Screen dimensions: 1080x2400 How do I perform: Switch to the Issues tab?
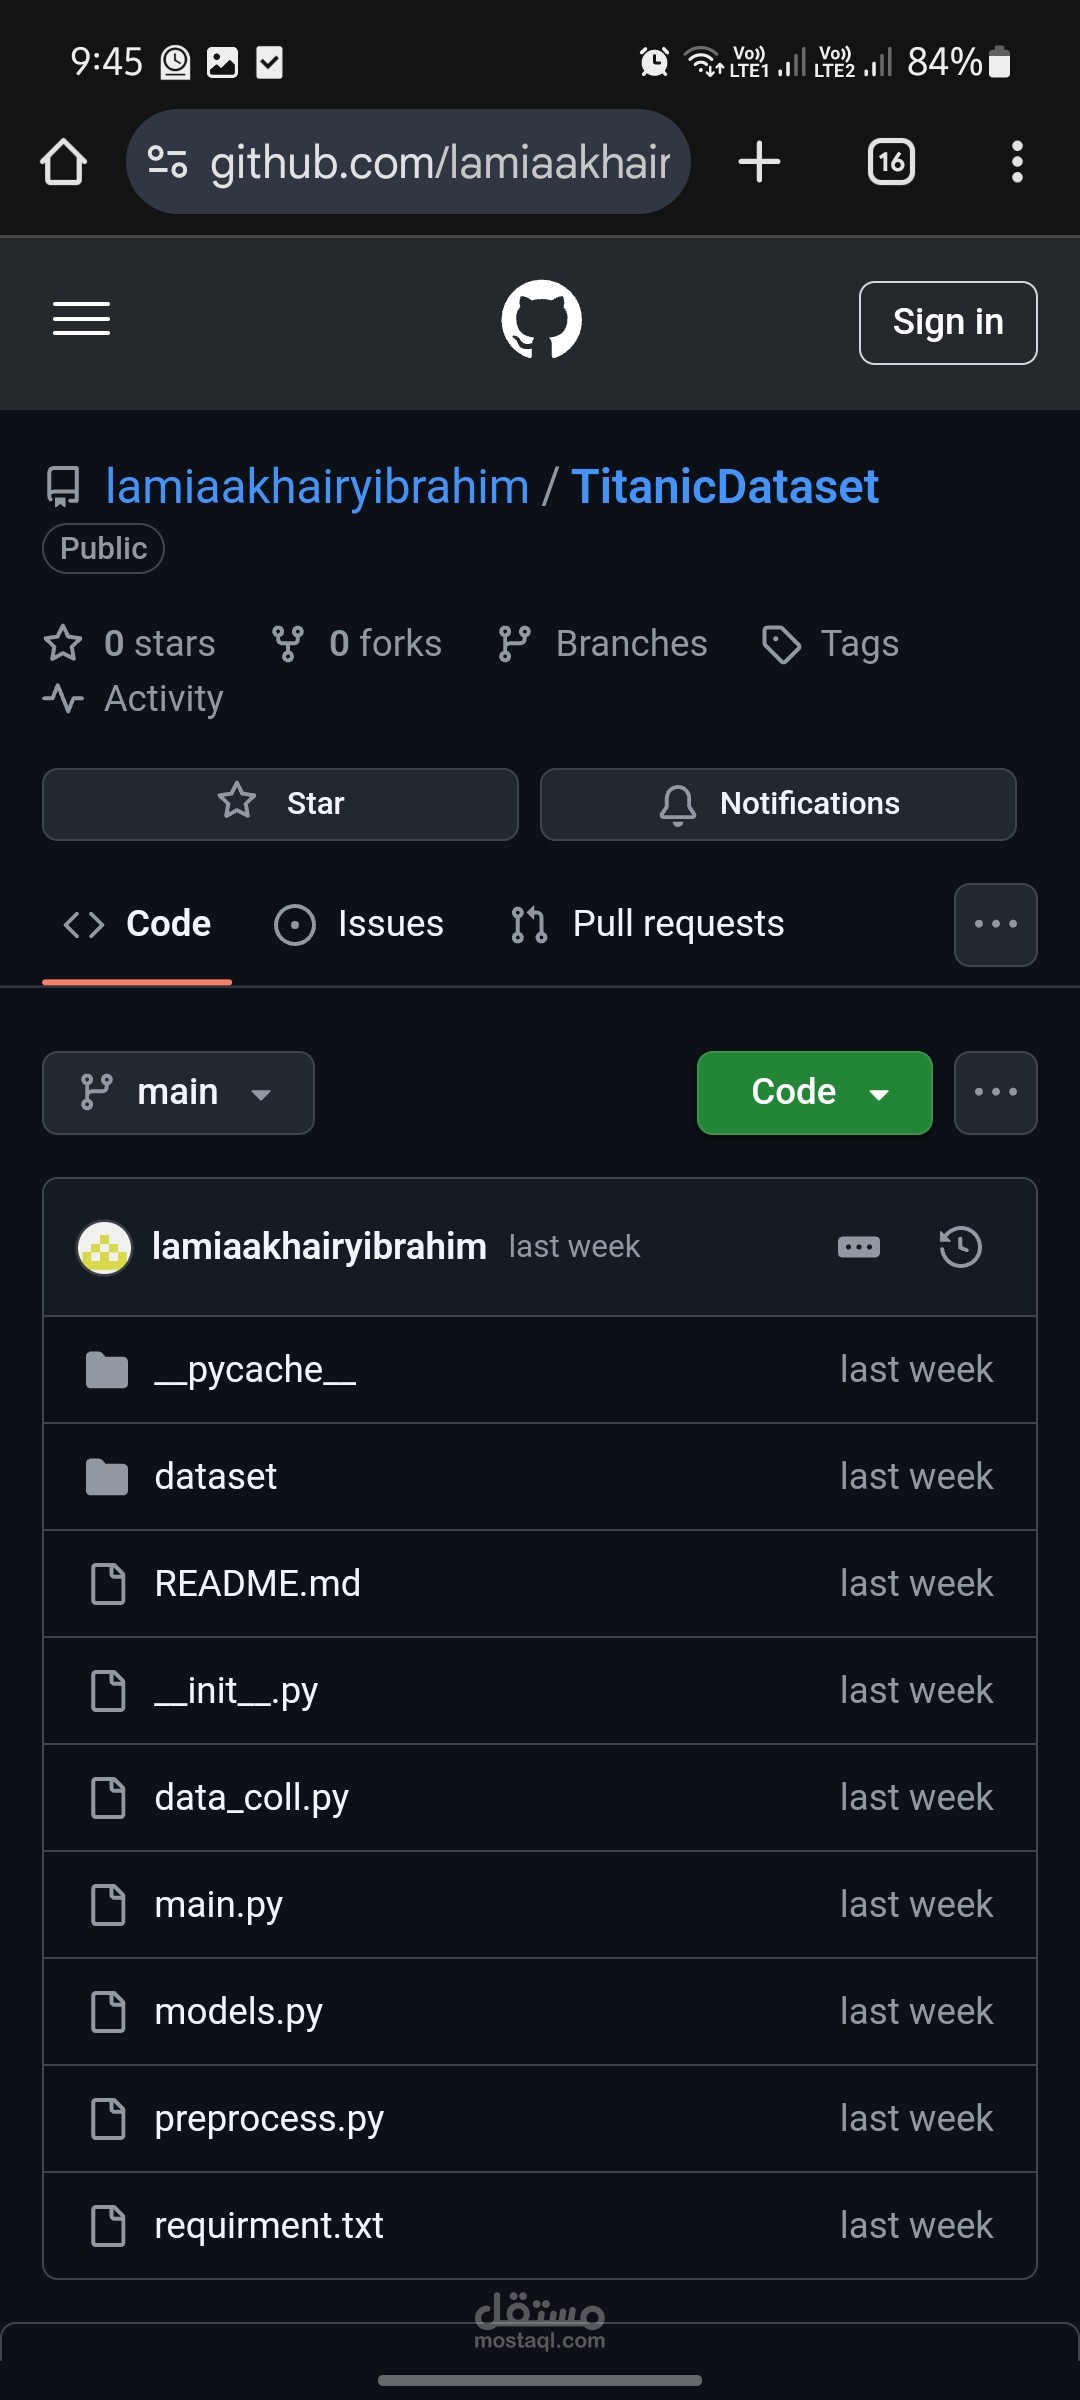coord(360,925)
